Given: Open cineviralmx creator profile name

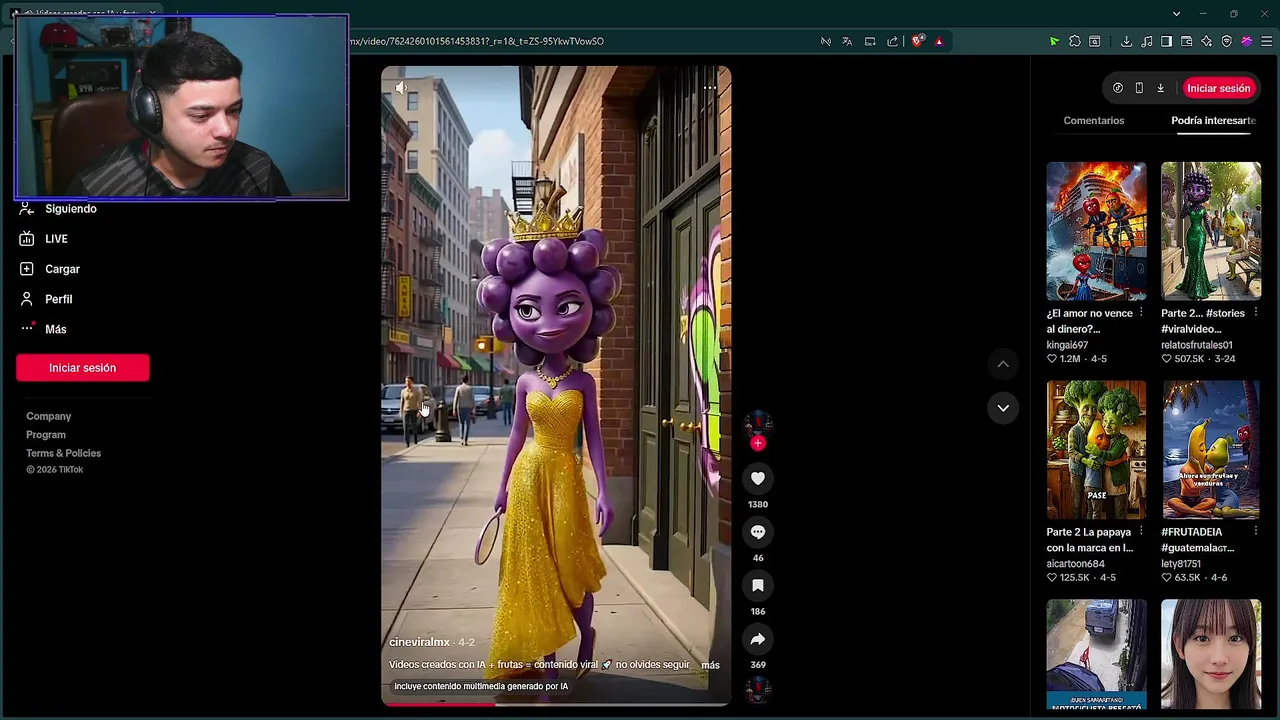Looking at the screenshot, I should coord(419,642).
